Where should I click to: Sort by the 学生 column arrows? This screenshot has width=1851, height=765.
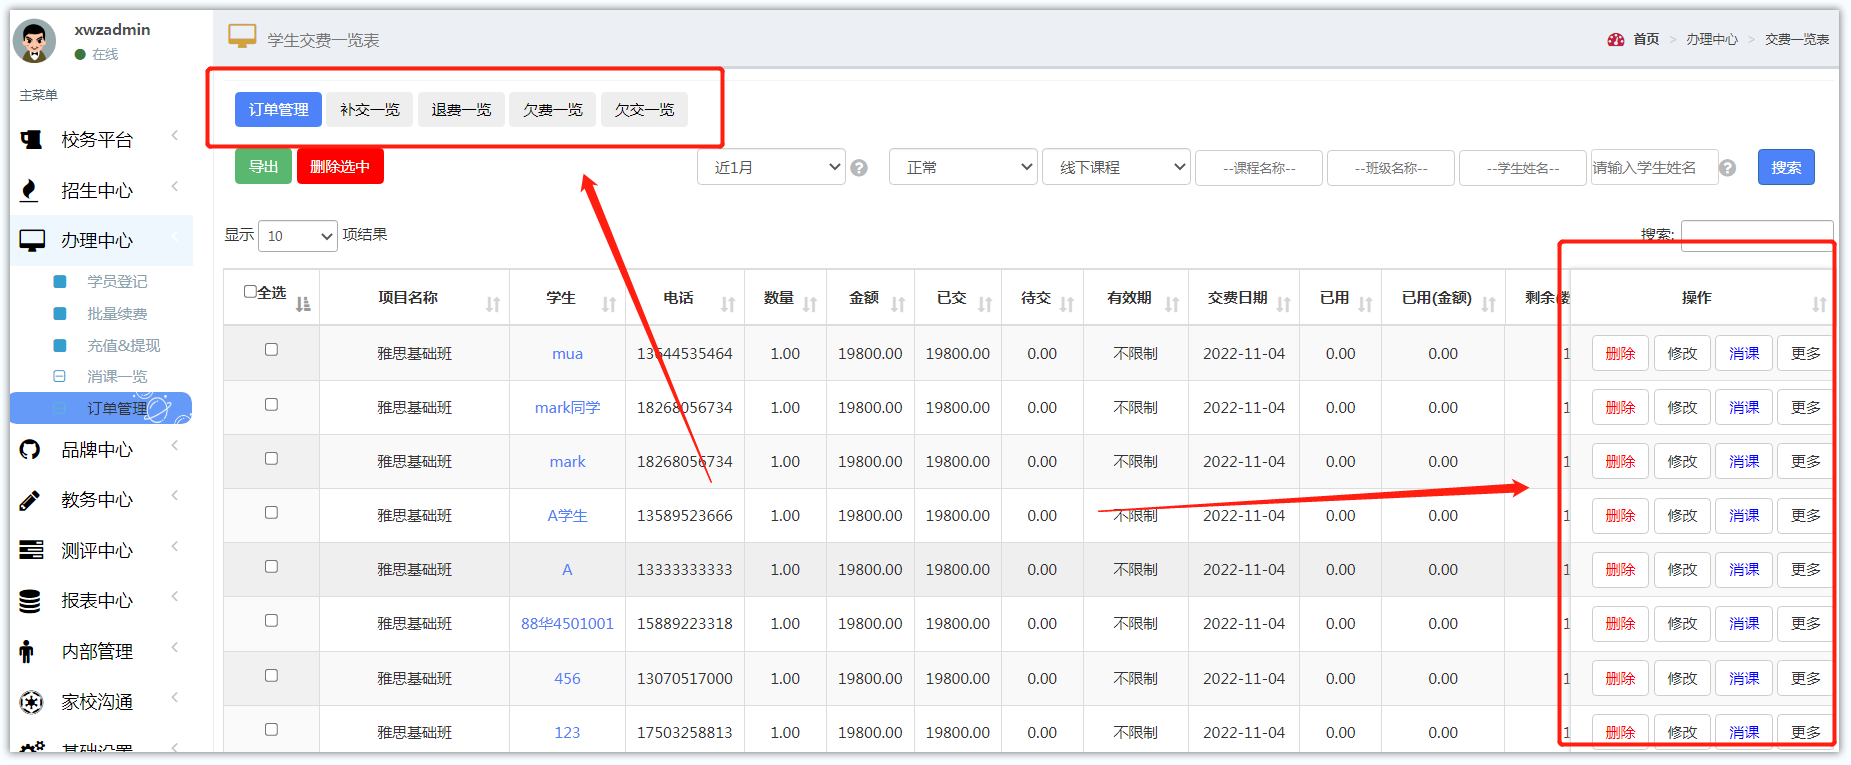tap(609, 304)
